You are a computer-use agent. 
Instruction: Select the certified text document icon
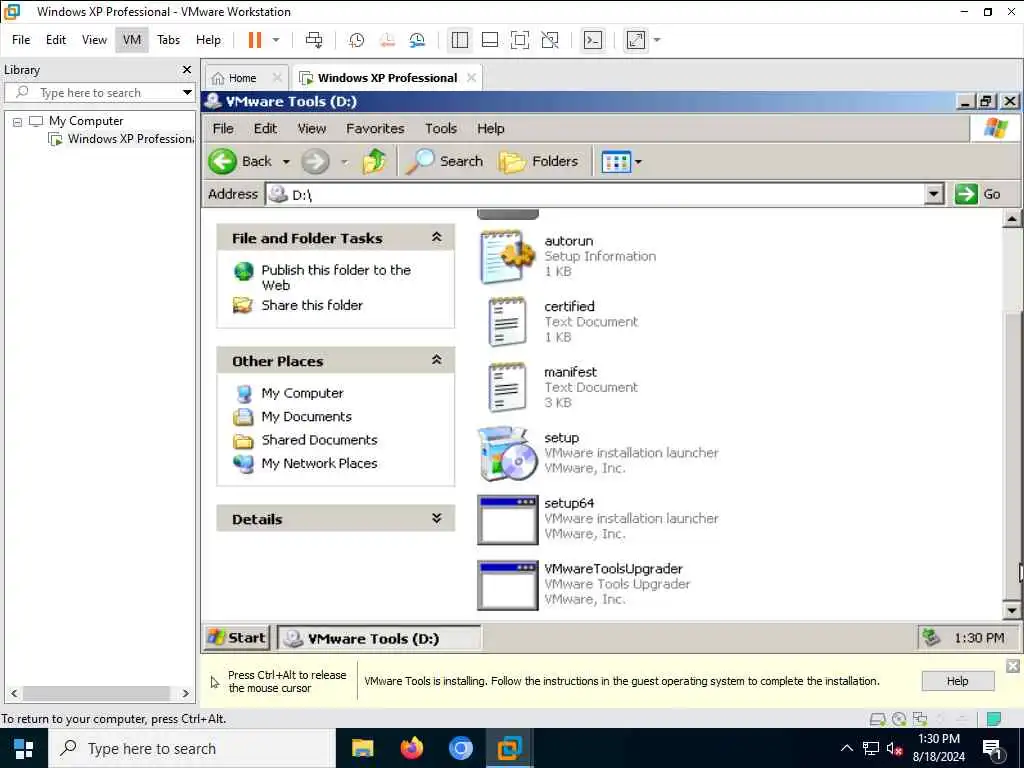(x=507, y=321)
